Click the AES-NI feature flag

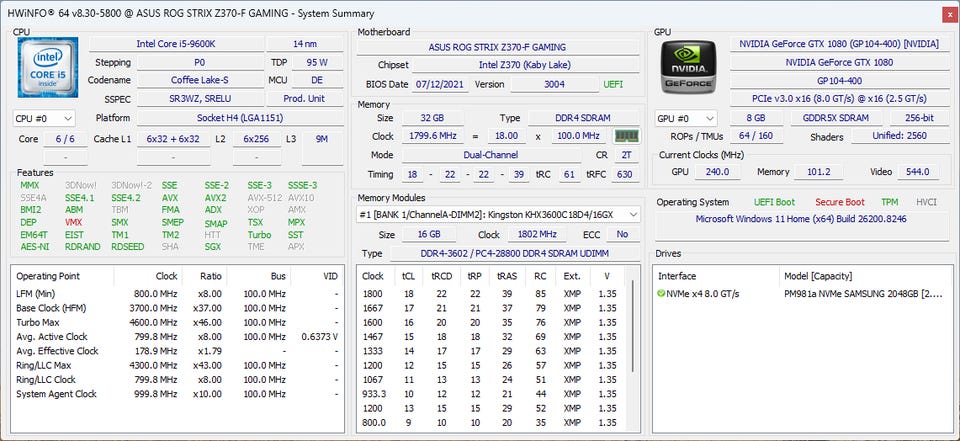[x=34, y=247]
